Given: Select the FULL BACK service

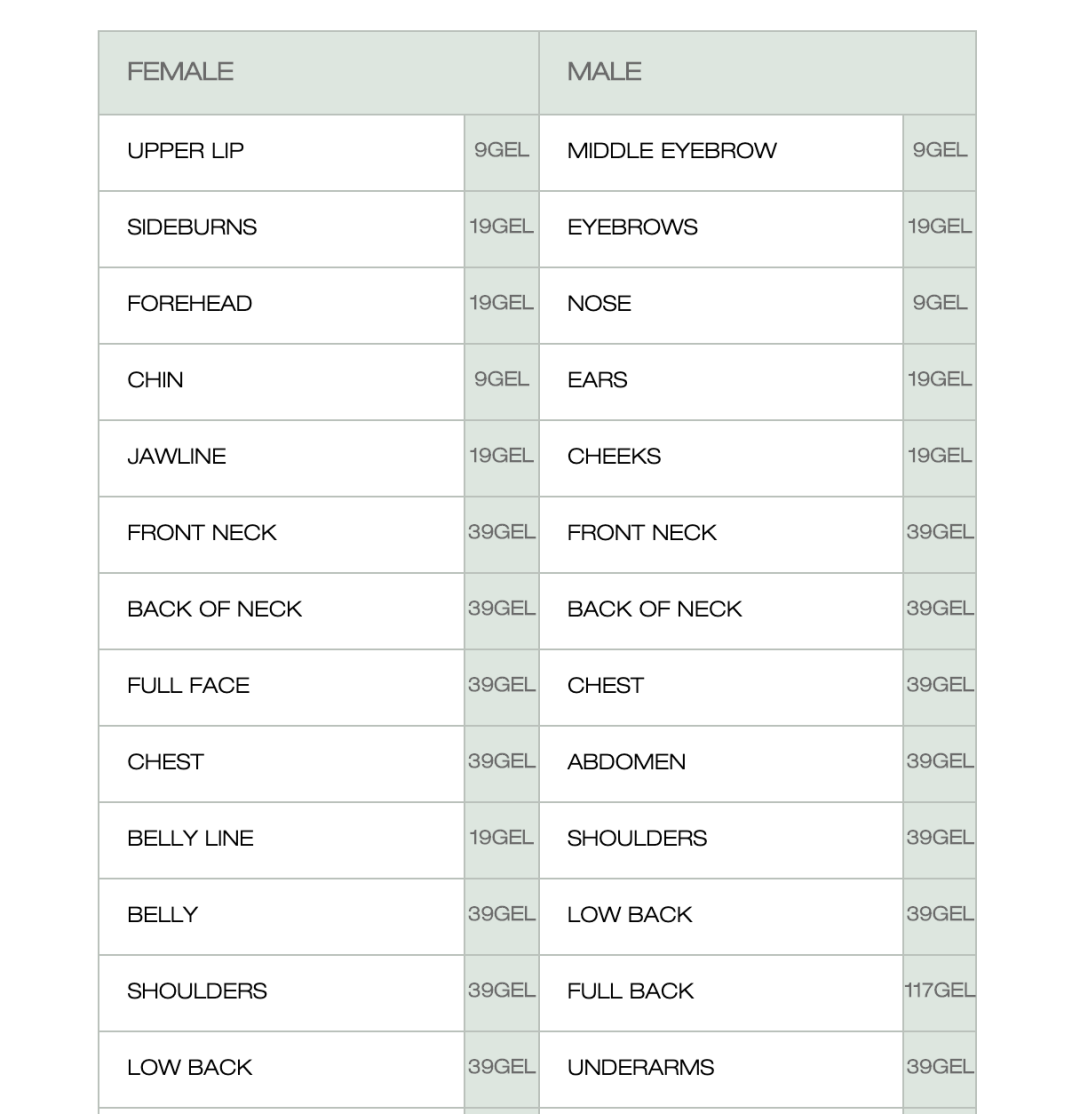Looking at the screenshot, I should point(721,993).
